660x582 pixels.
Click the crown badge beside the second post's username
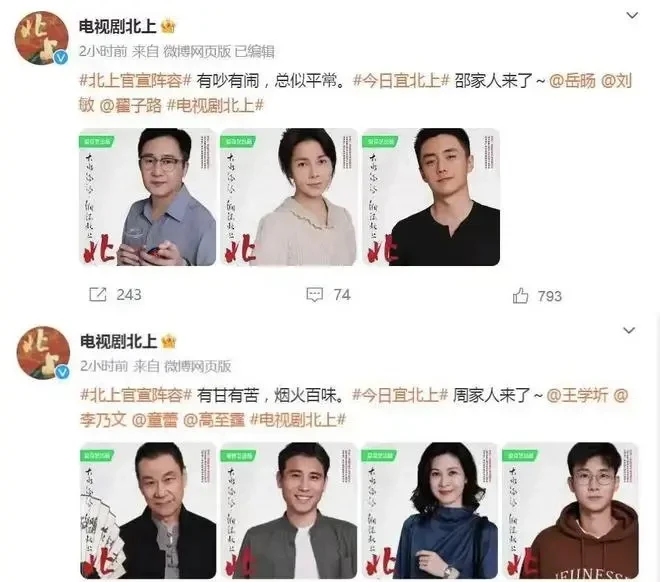168,341
